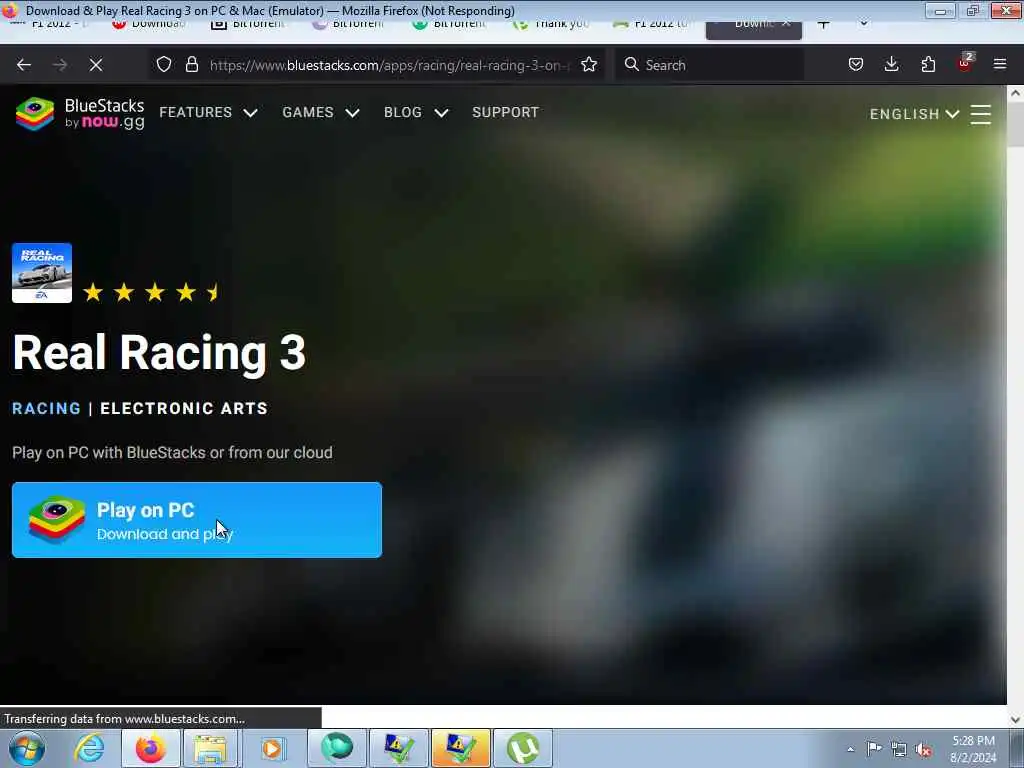
Task: Click the Firefox Search box
Action: tap(709, 65)
